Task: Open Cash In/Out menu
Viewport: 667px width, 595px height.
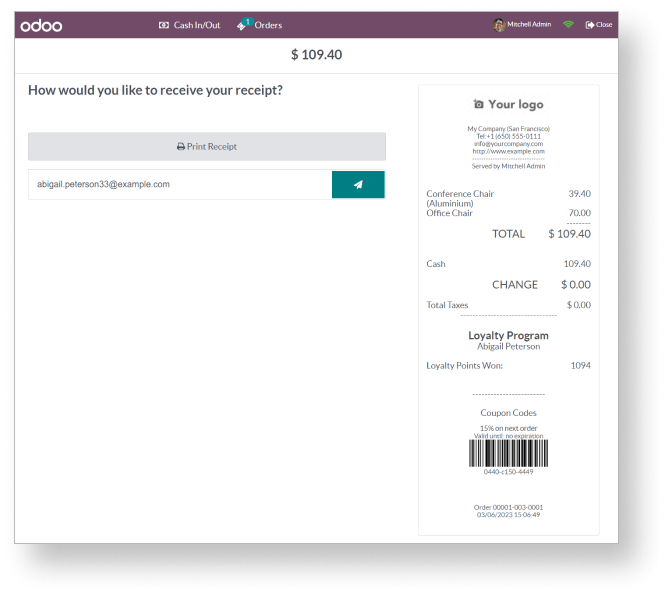Action: [189, 25]
